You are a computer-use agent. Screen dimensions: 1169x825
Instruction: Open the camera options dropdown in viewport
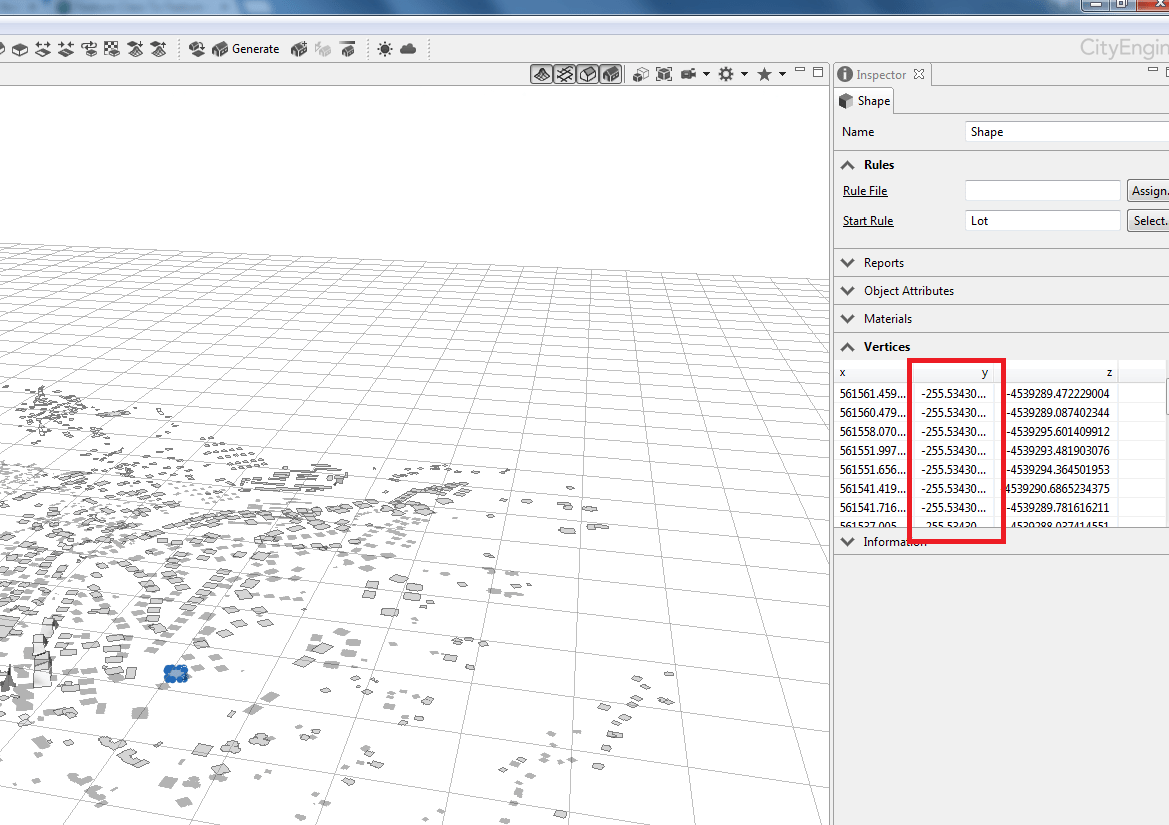click(706, 73)
